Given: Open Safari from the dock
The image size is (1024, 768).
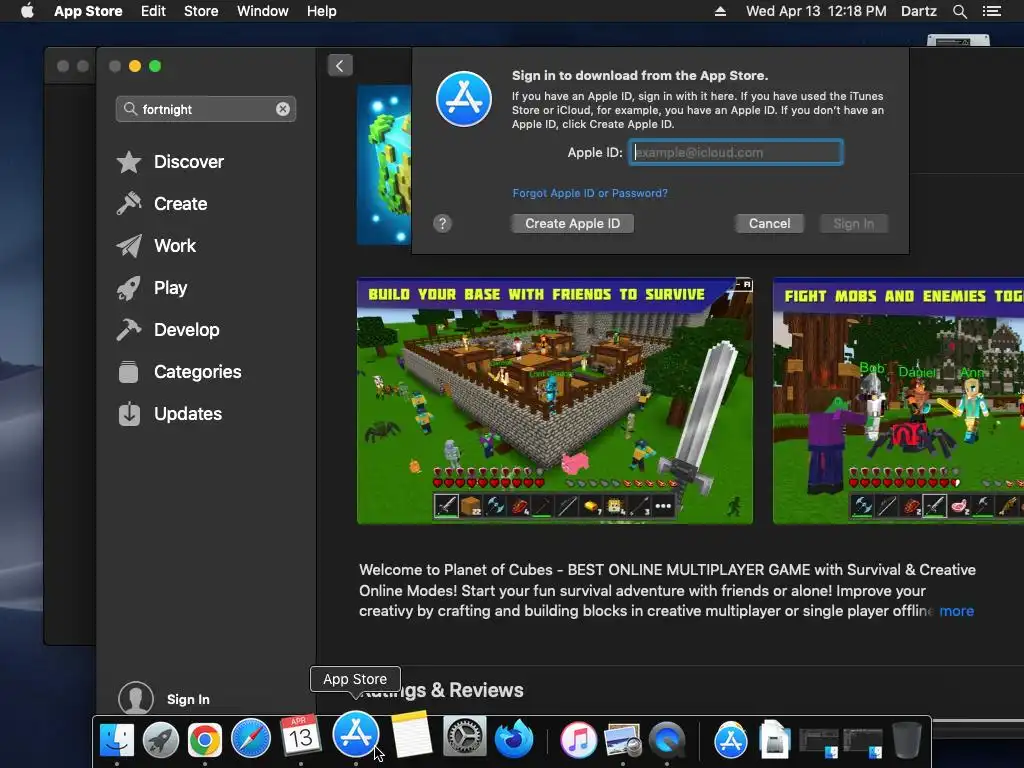Looking at the screenshot, I should 251,739.
